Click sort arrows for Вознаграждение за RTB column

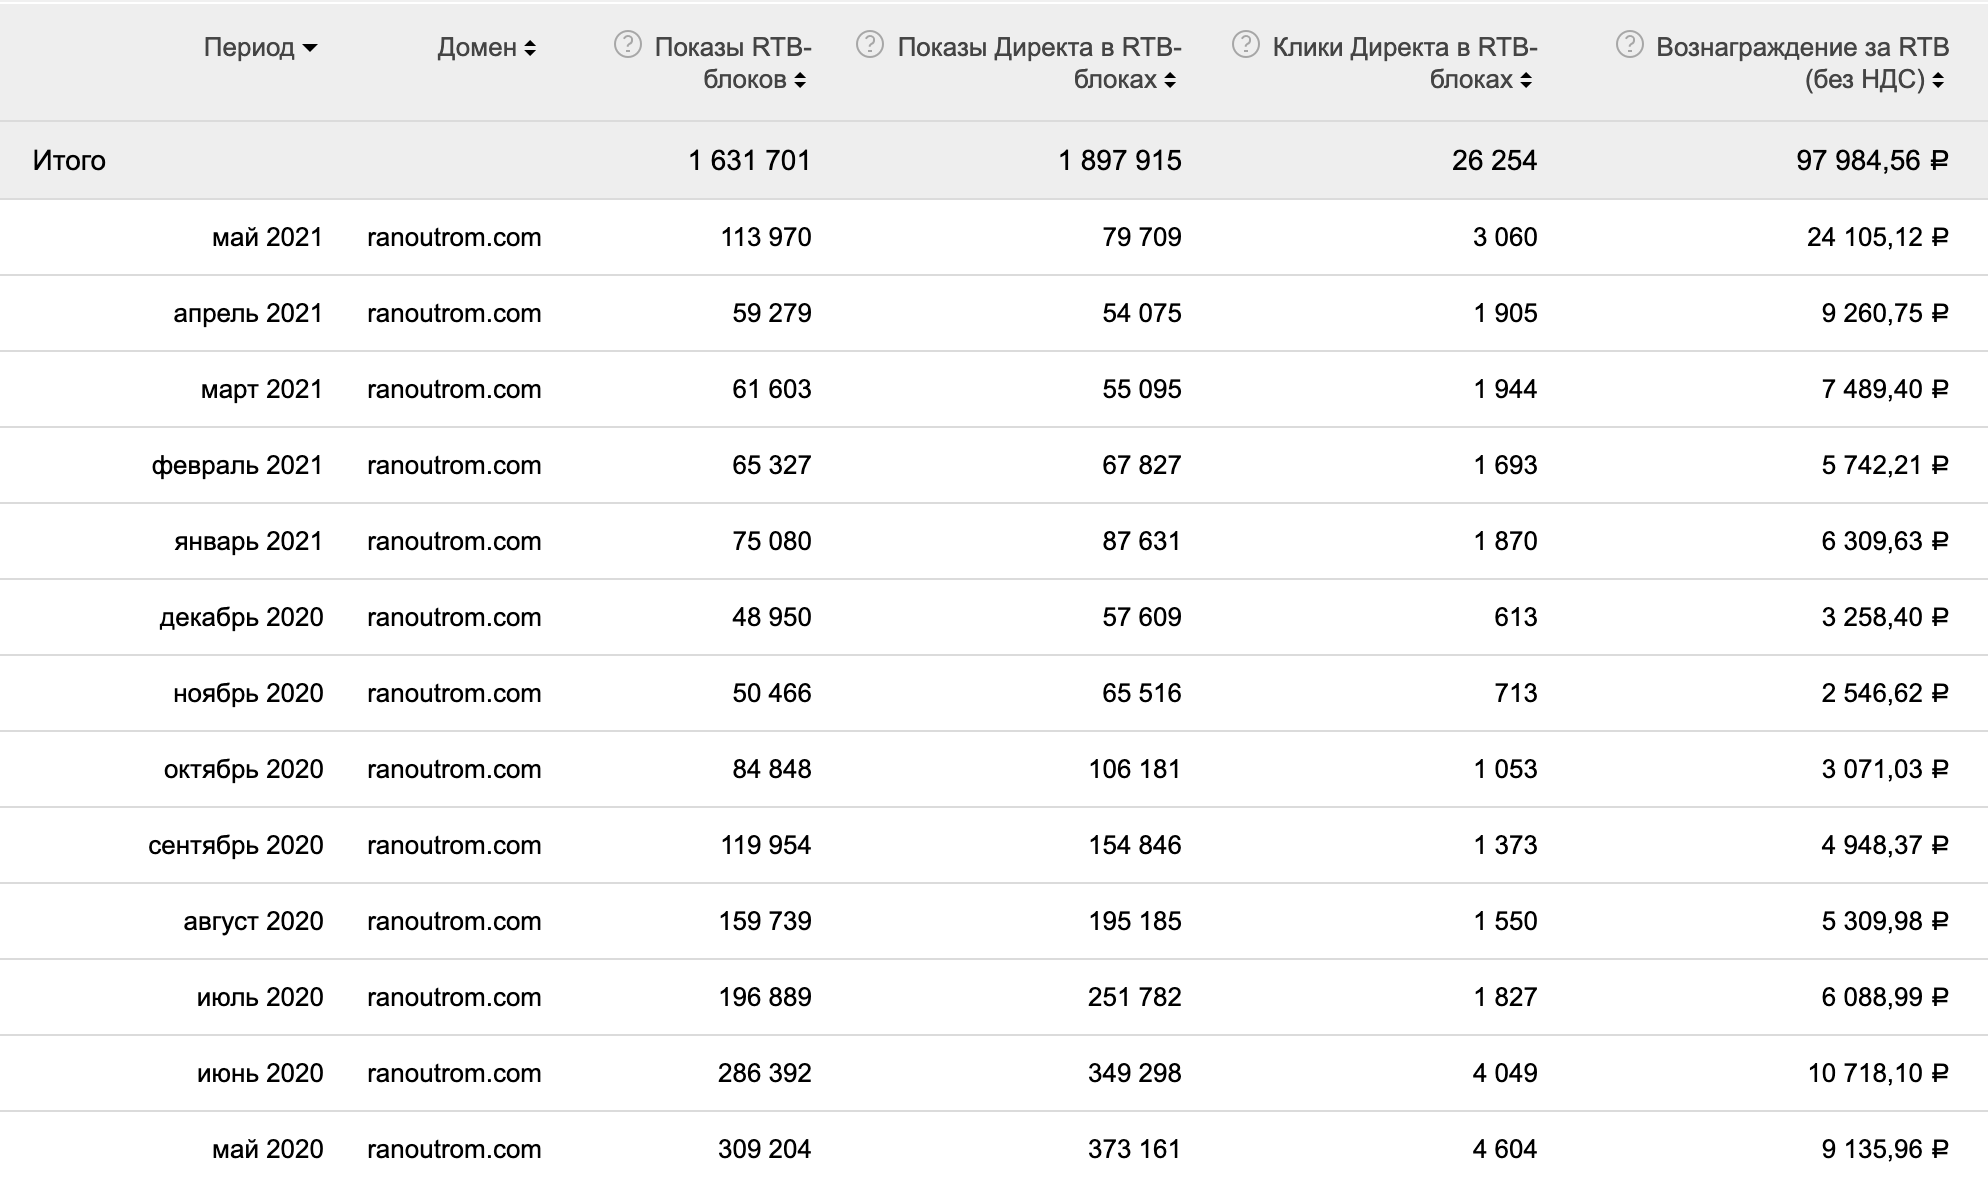[1938, 81]
